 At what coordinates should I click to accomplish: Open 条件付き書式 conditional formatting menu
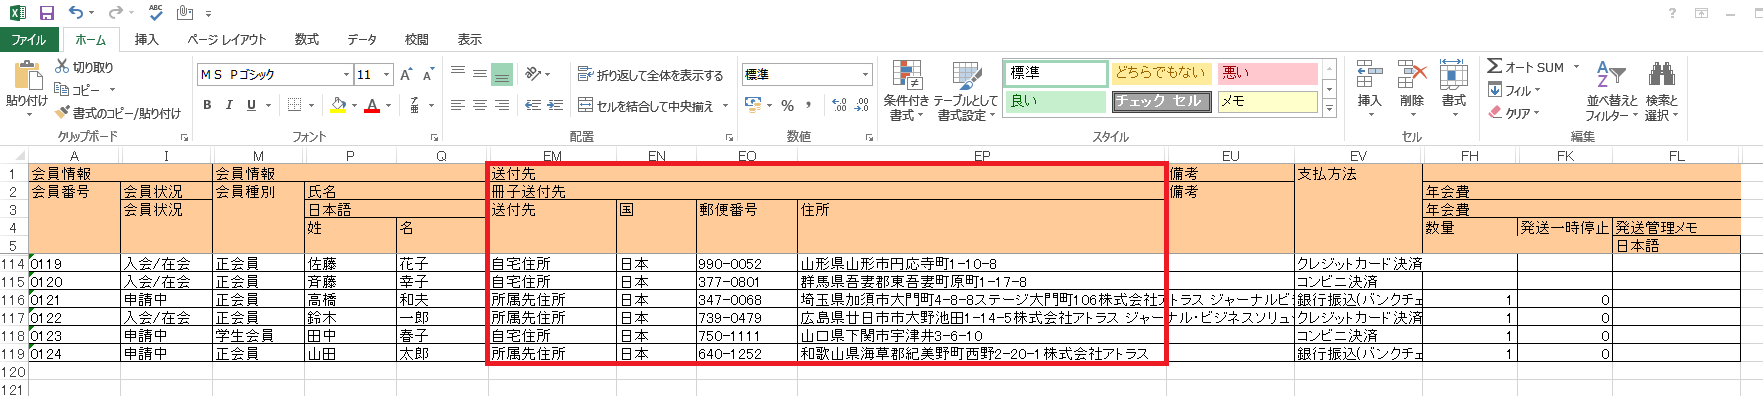pos(907,90)
